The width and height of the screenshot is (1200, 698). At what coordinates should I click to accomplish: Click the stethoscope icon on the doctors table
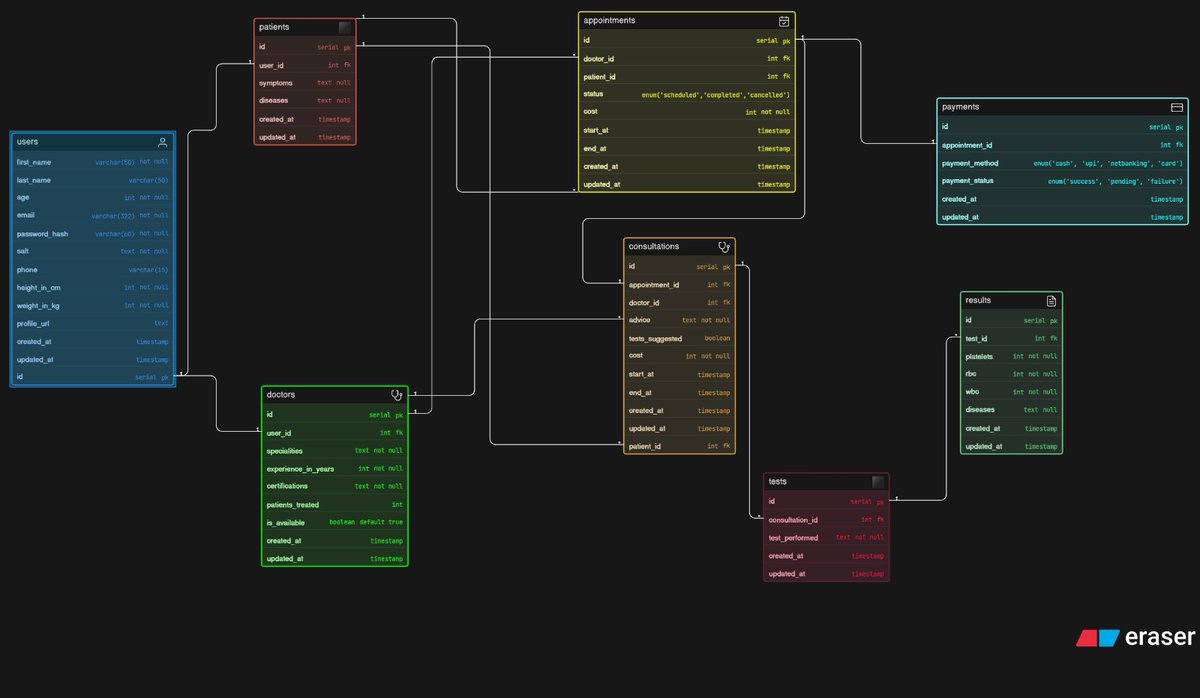[397, 395]
